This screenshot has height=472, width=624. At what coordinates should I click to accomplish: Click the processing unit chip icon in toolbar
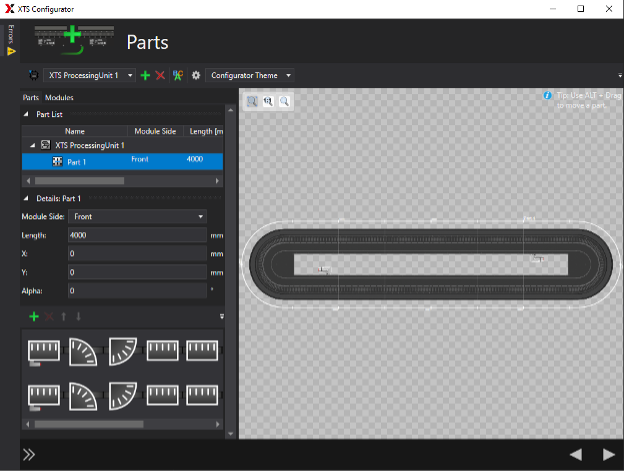(x=34, y=75)
